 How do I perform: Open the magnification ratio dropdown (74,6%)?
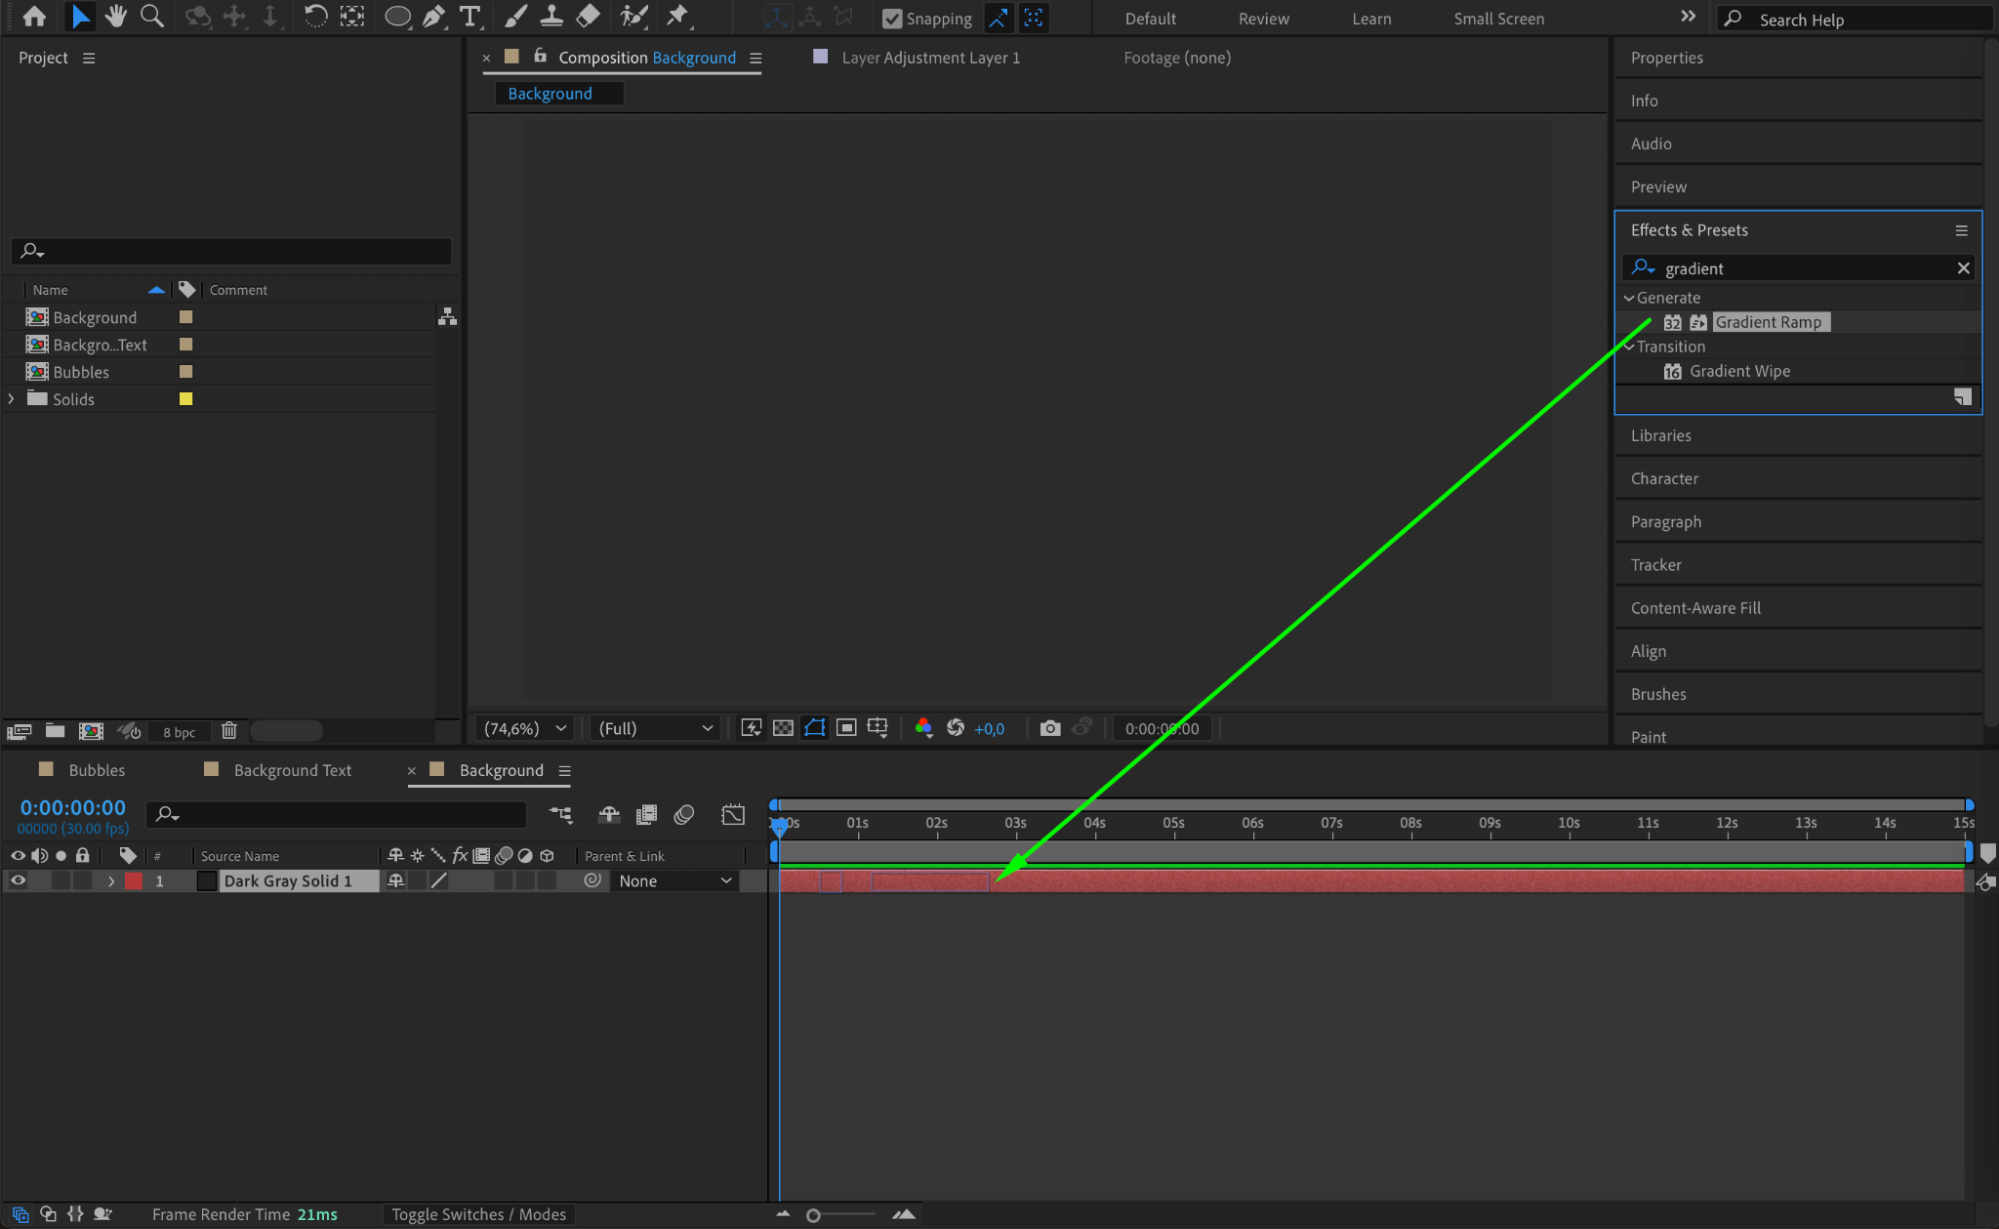(524, 728)
